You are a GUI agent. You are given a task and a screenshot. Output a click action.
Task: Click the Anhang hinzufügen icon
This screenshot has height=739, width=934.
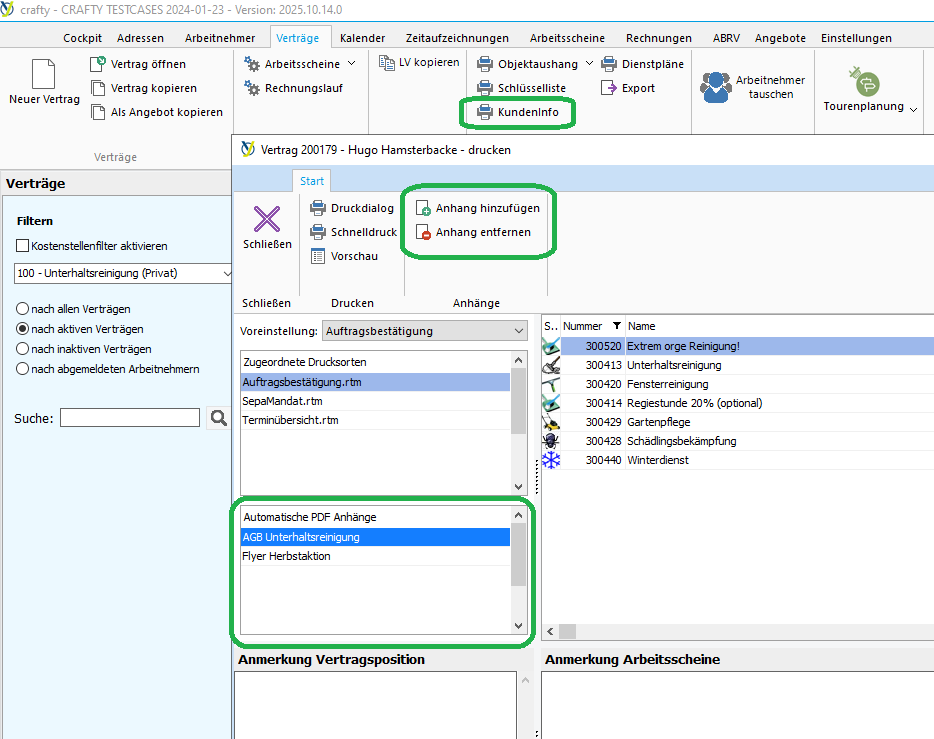423,209
